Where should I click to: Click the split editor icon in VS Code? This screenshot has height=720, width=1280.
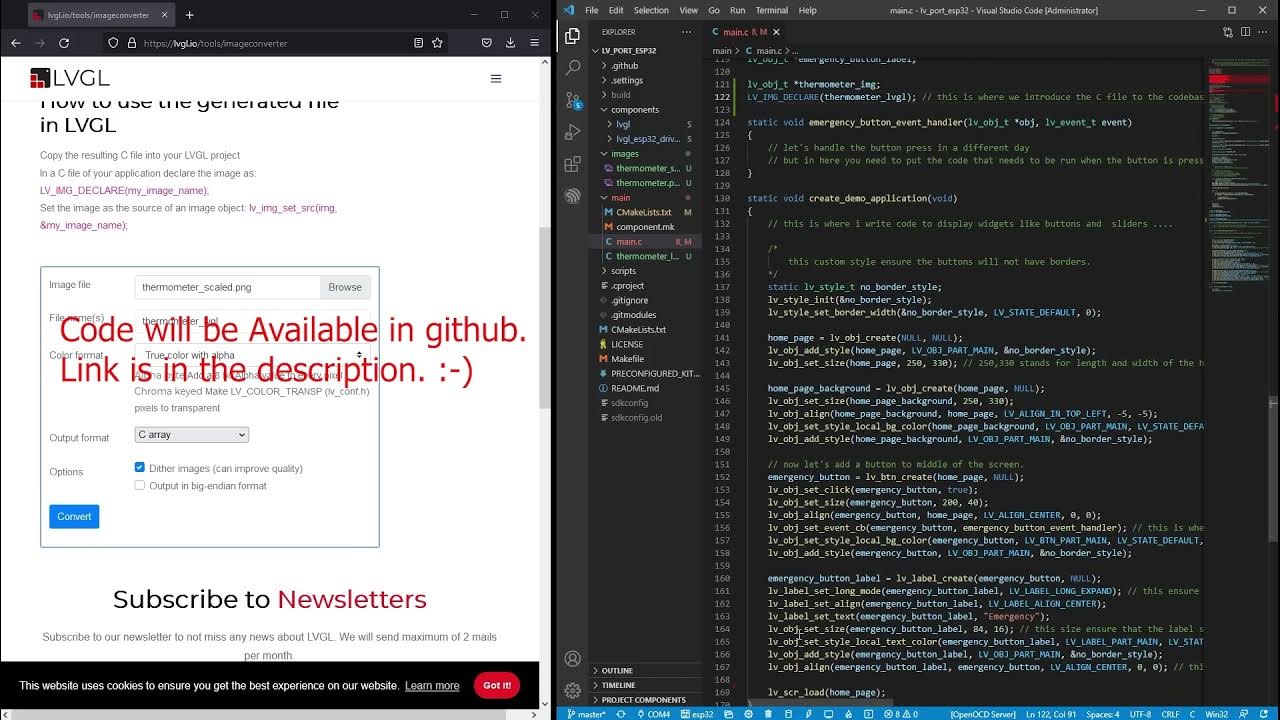1245,32
